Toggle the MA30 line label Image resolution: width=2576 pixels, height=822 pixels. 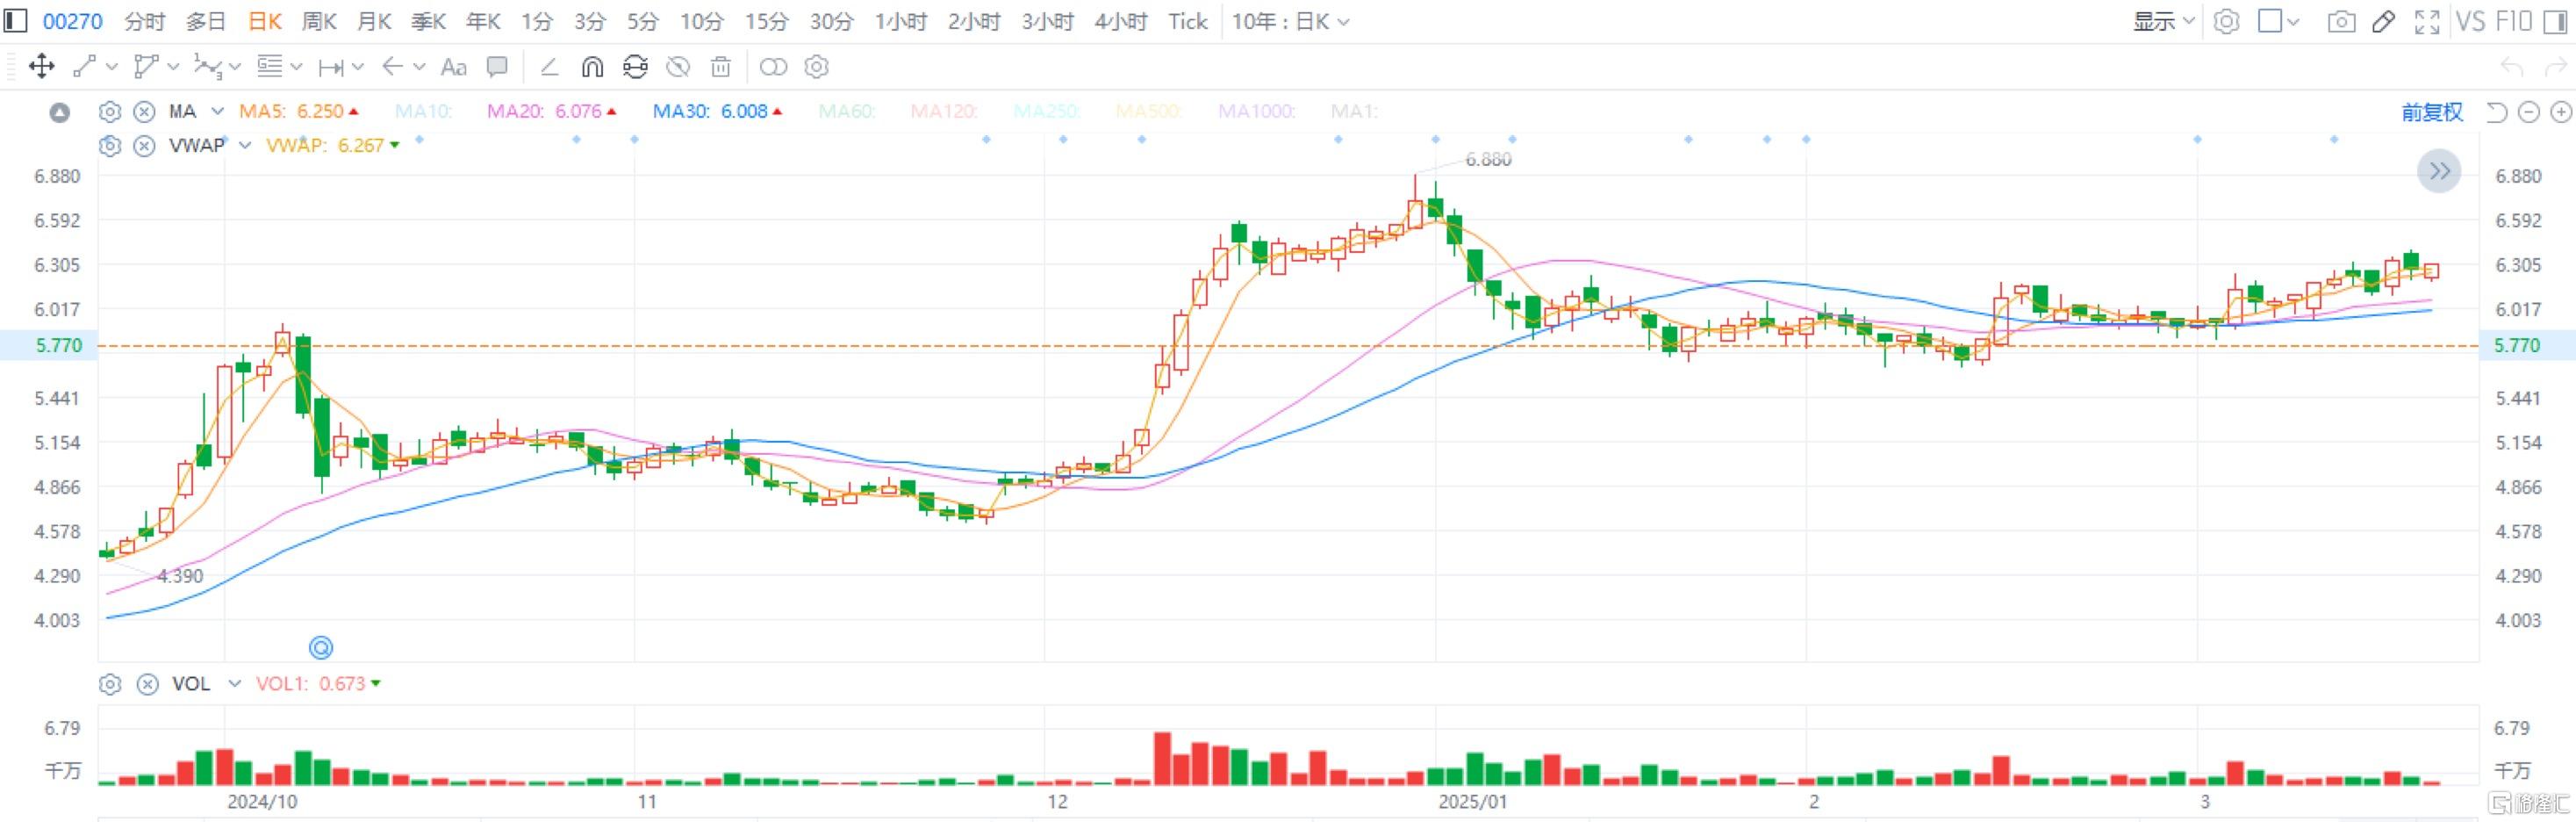pos(717,111)
